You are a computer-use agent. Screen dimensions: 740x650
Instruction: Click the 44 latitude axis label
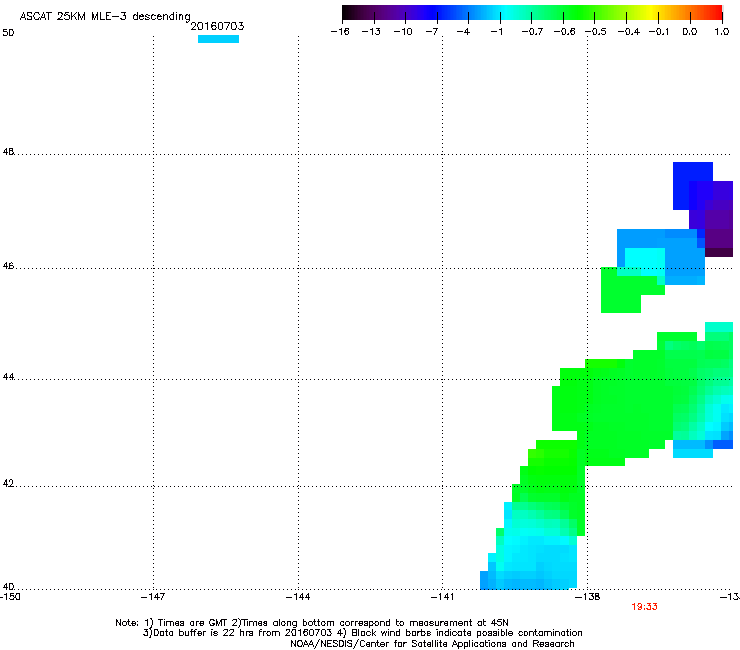(8, 377)
